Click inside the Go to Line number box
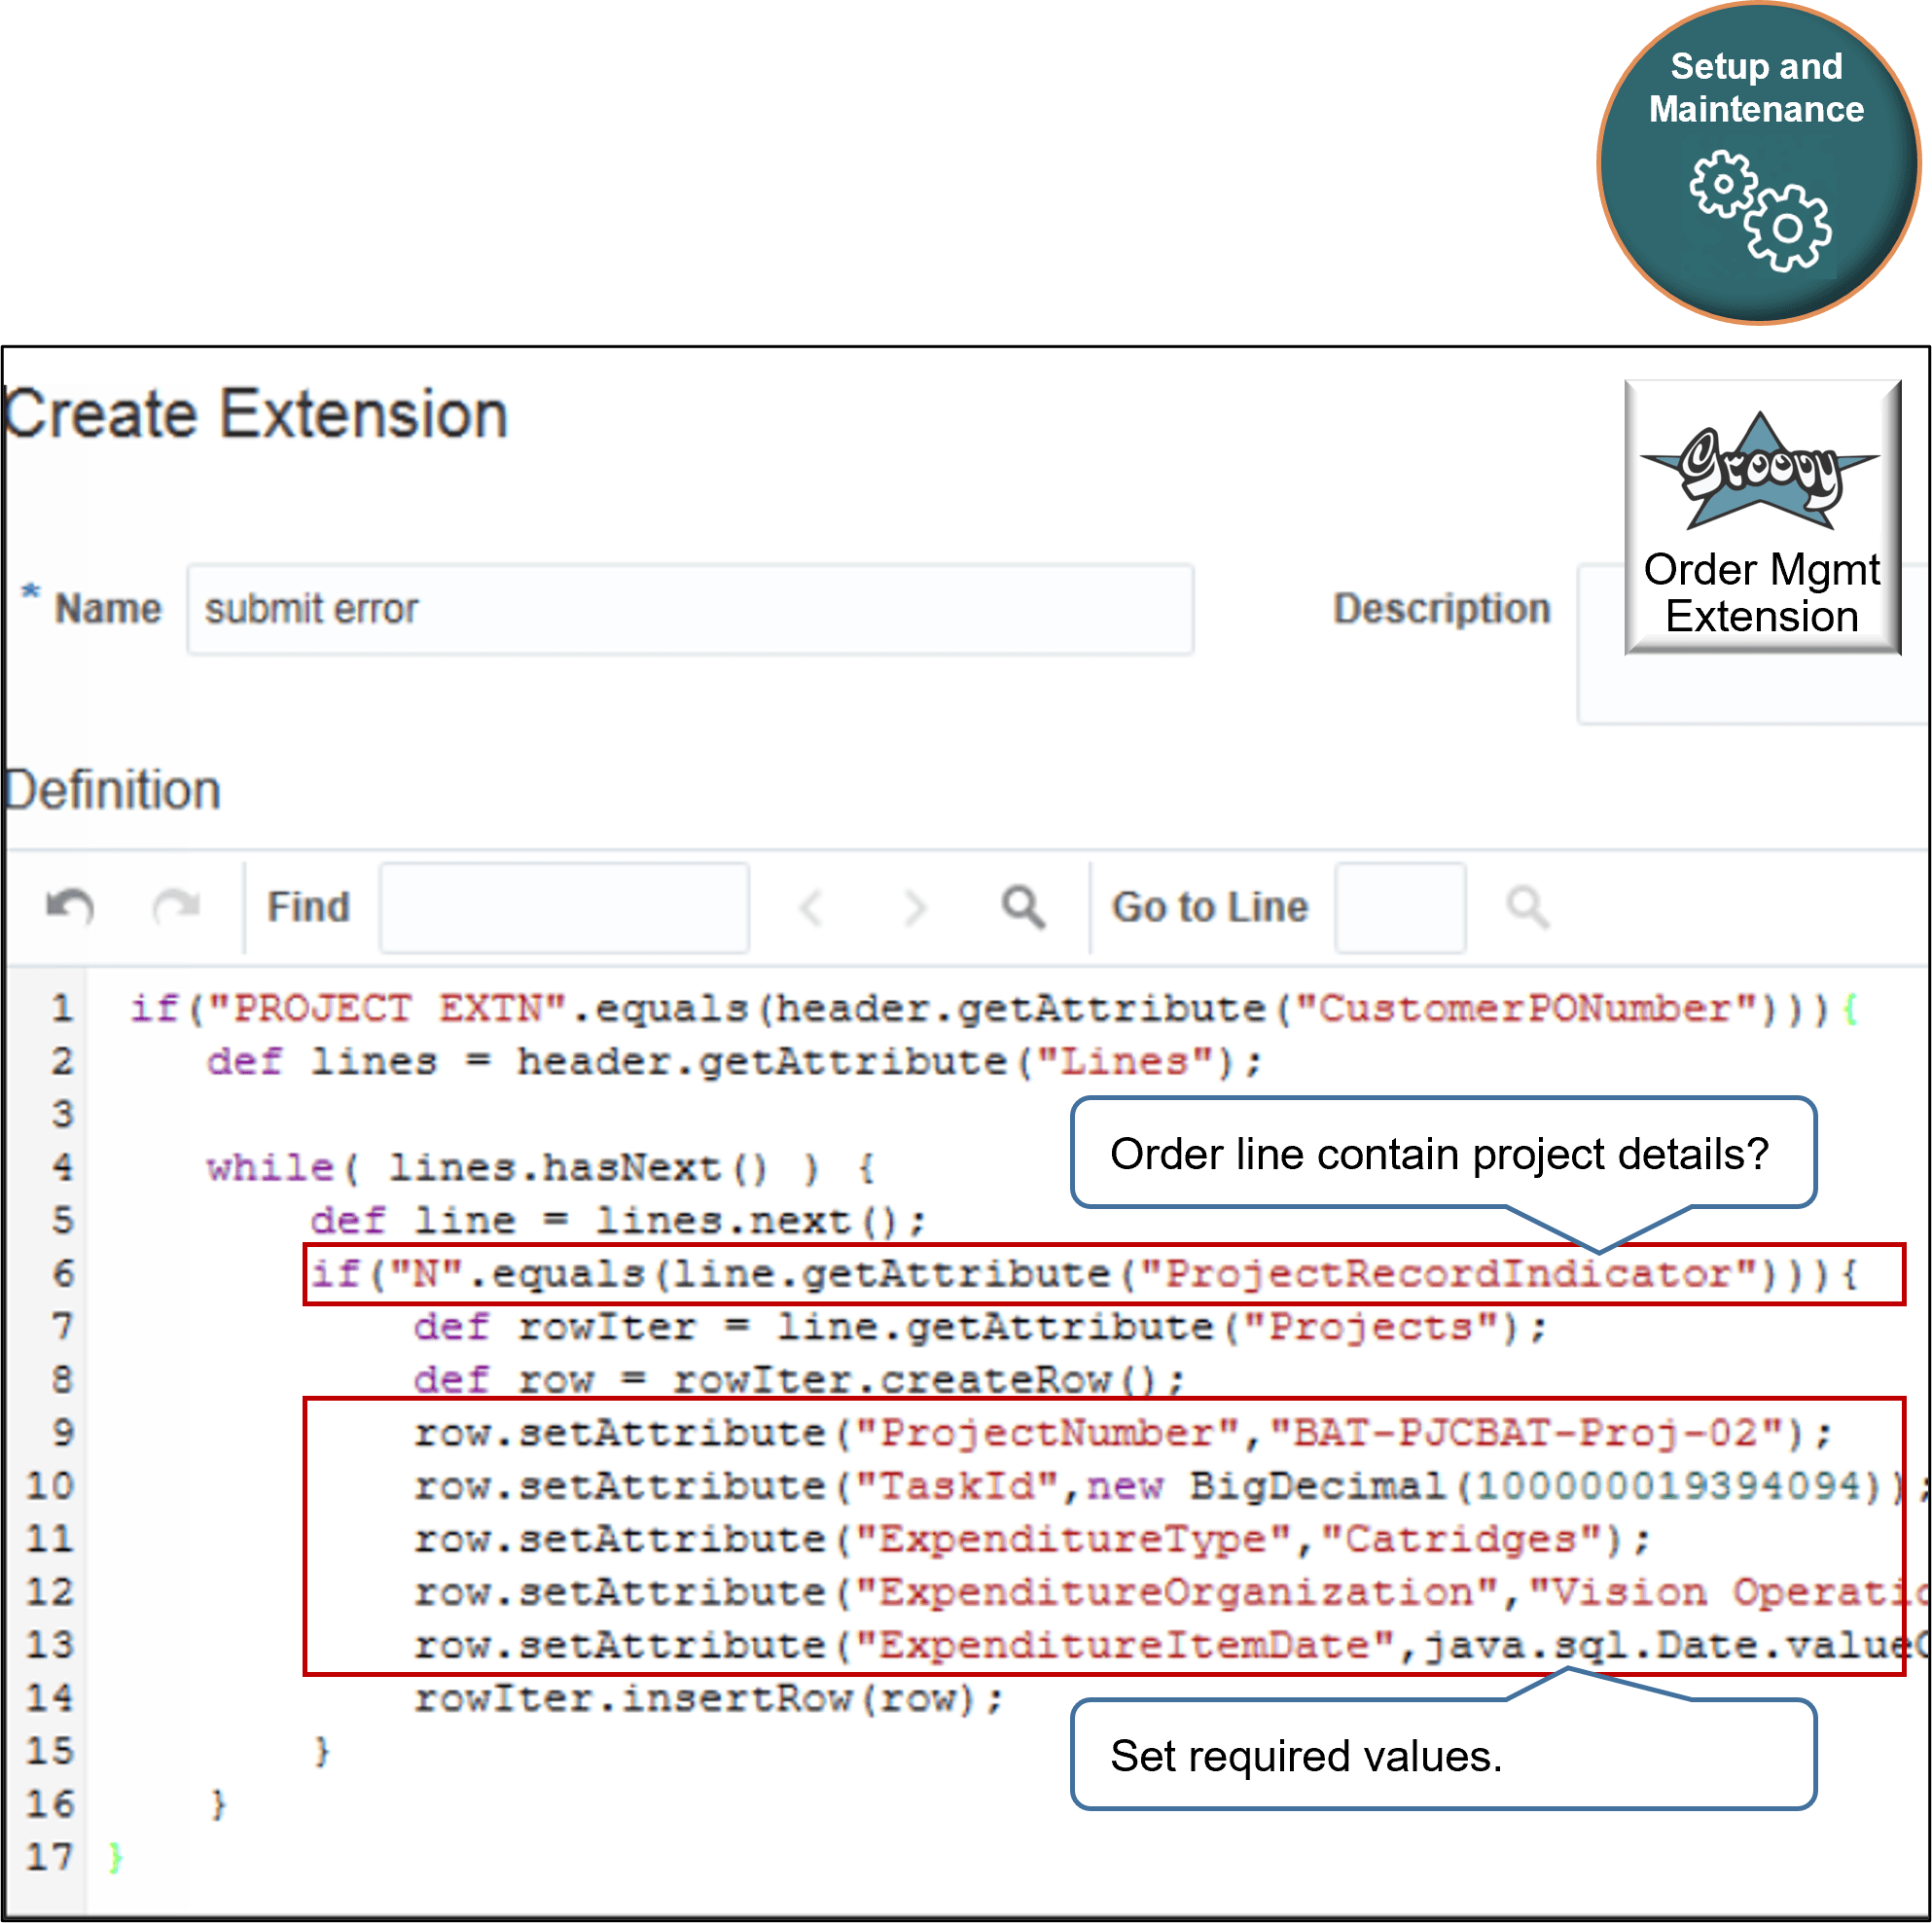The image size is (1932, 1923). (x=1399, y=907)
